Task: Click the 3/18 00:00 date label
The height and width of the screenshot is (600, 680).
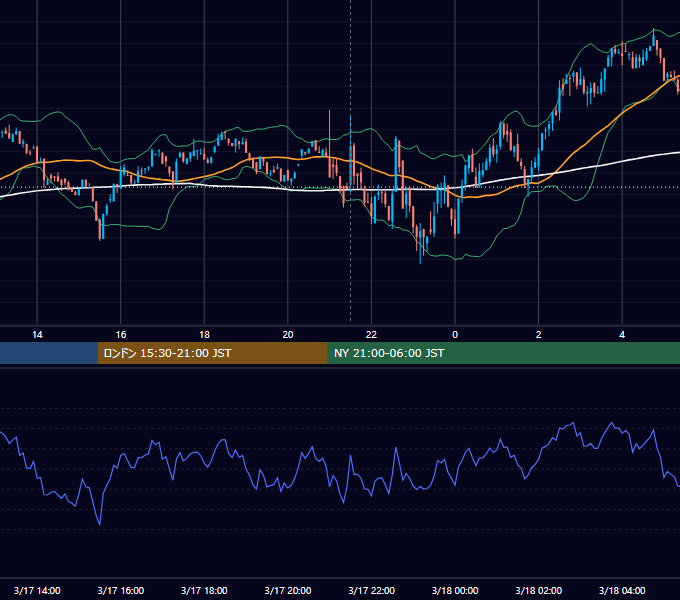Action: coord(455,590)
